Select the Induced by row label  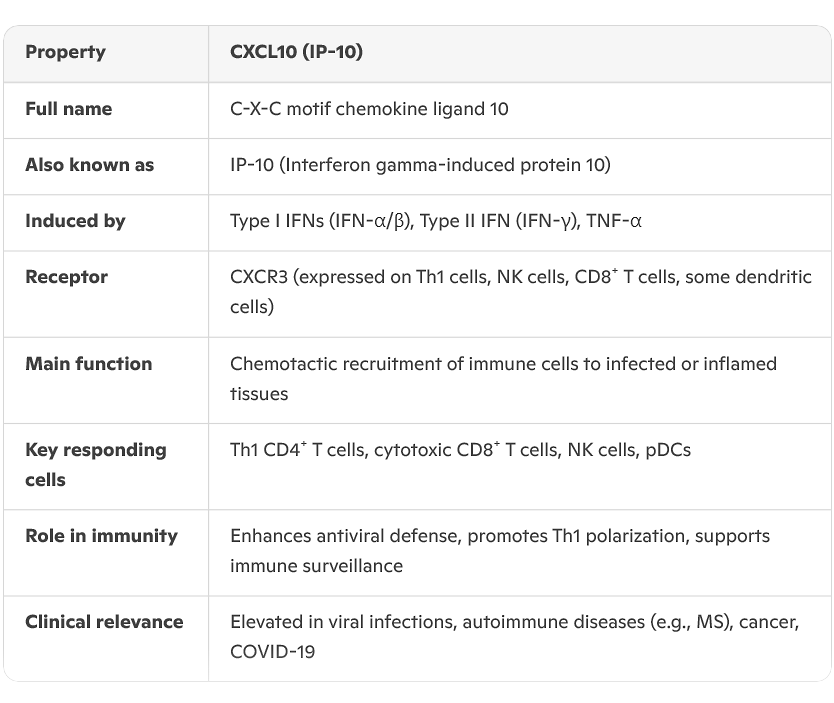coord(75,221)
